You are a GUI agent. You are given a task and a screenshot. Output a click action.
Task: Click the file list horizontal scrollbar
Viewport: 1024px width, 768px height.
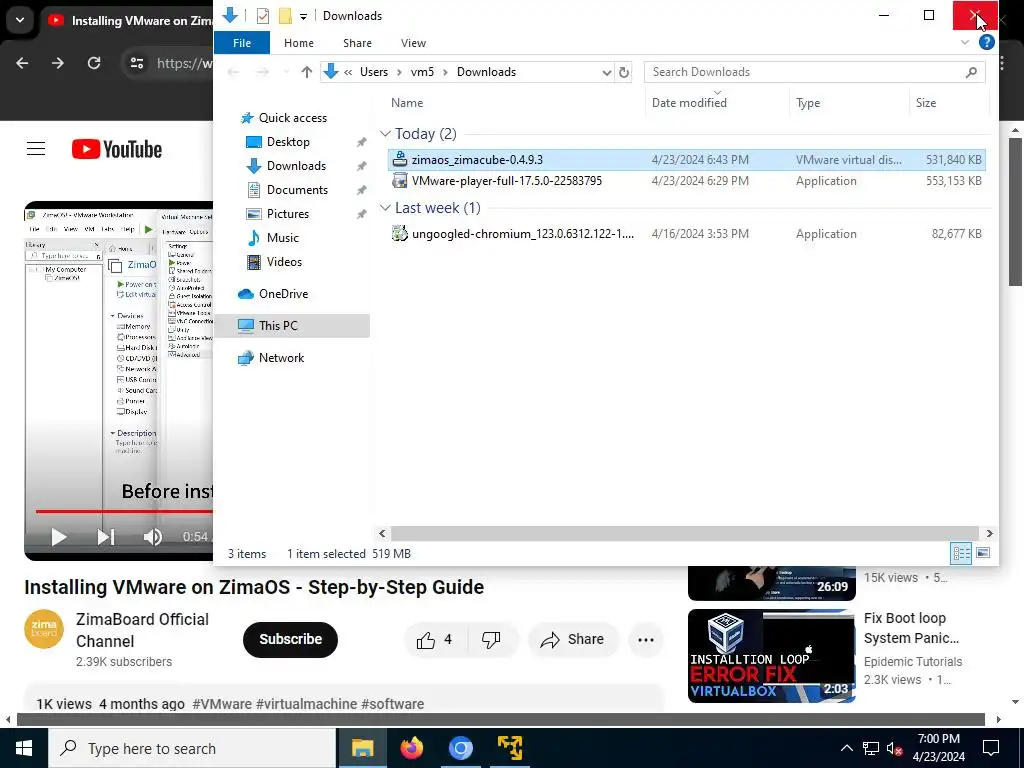click(x=684, y=534)
